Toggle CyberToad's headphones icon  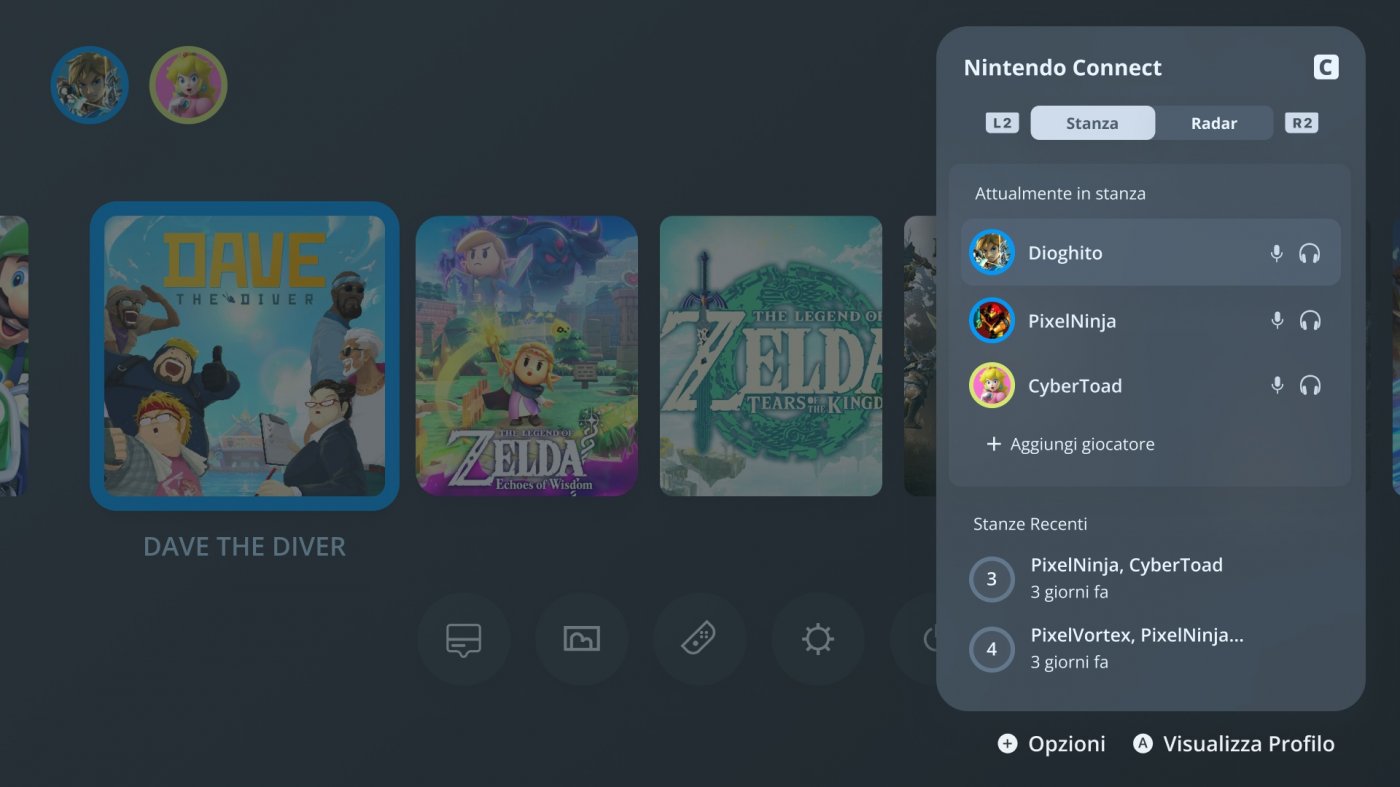[x=1310, y=385]
